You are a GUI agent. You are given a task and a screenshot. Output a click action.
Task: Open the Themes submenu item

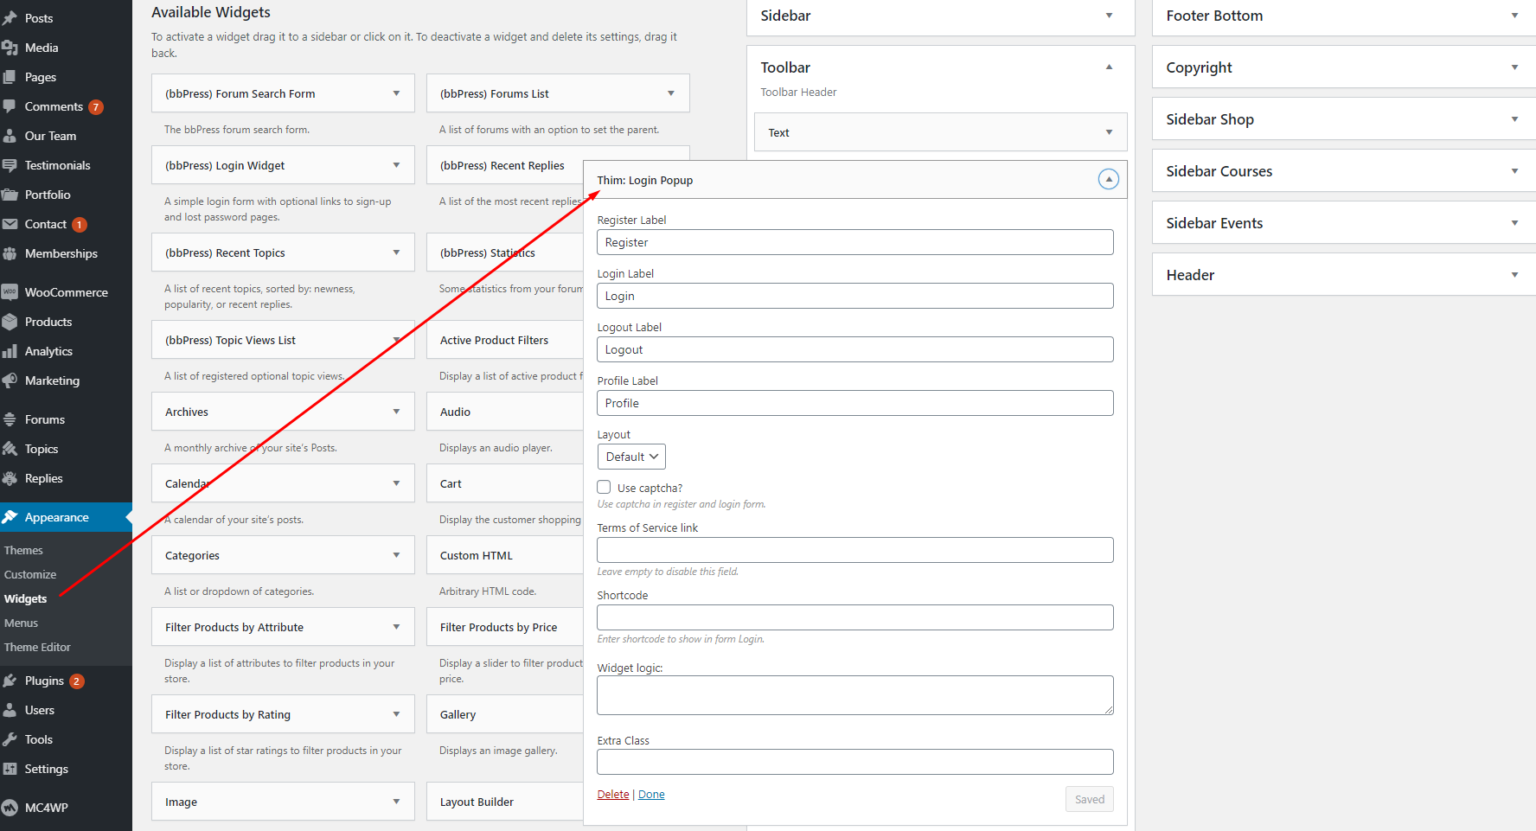[x=23, y=550]
